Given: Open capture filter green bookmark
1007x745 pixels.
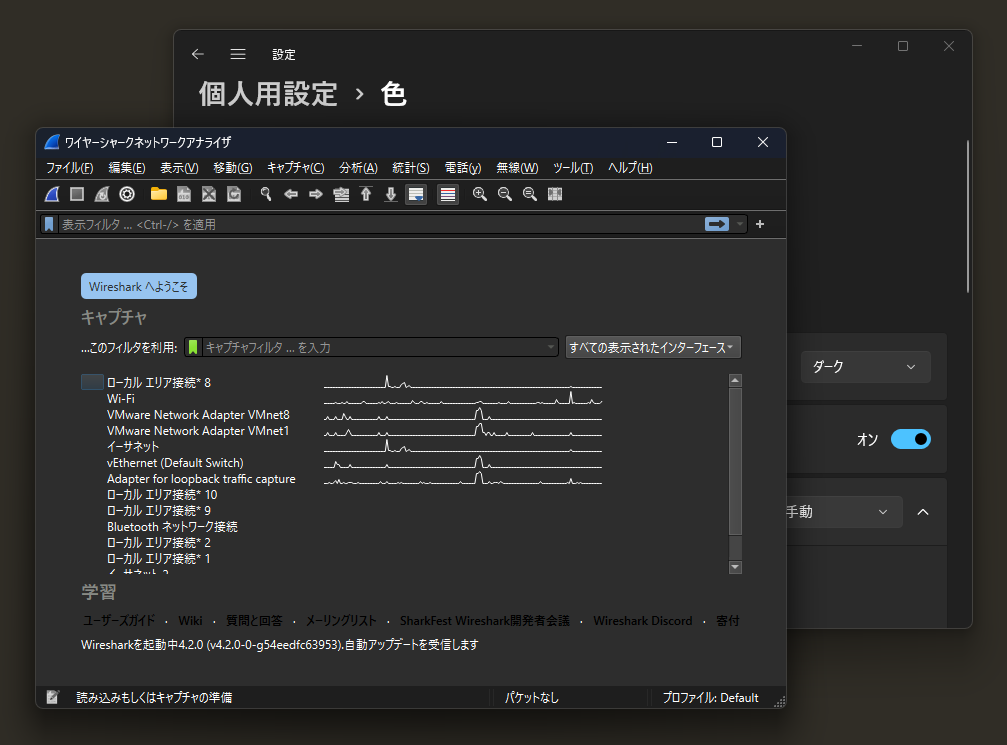Looking at the screenshot, I should point(193,347).
